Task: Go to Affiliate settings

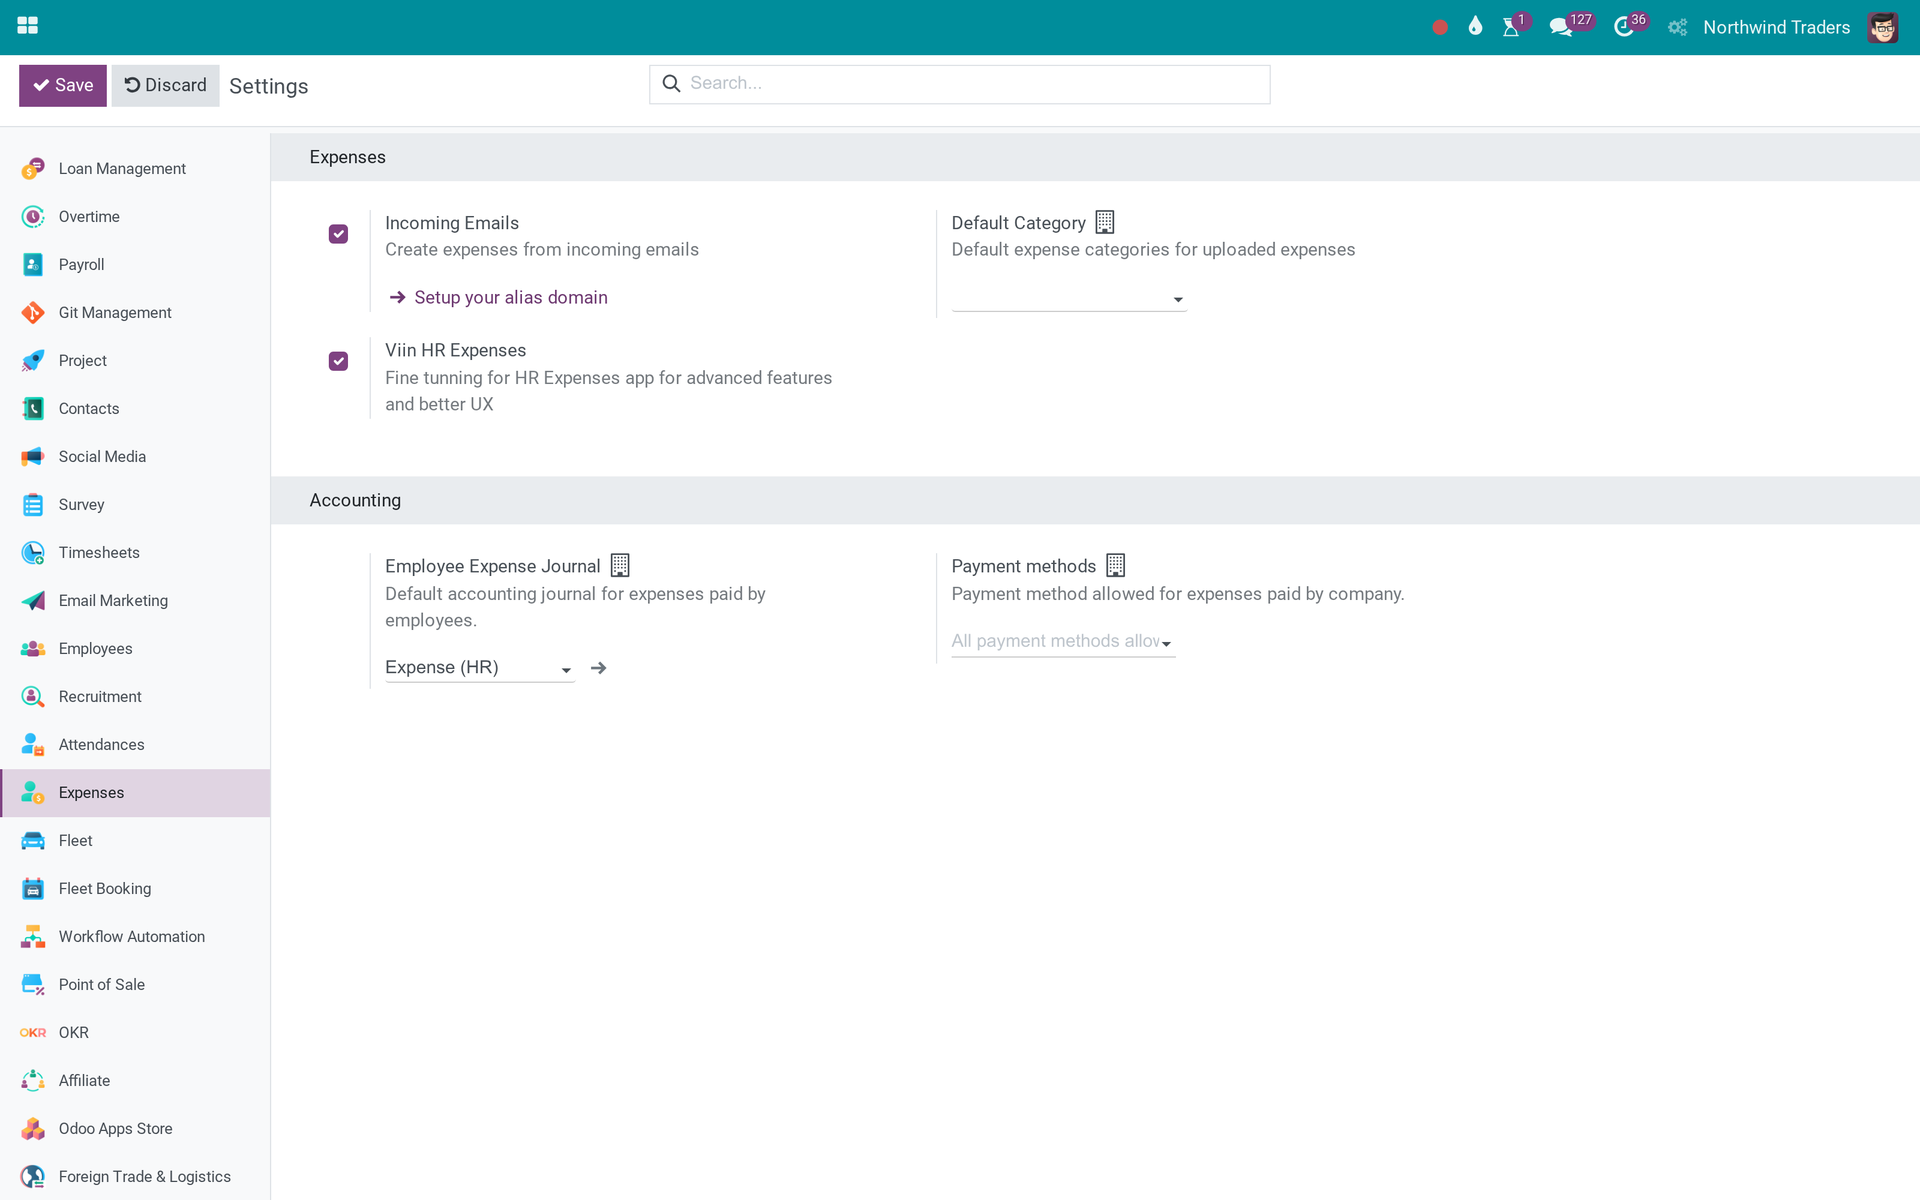Action: (135, 1081)
